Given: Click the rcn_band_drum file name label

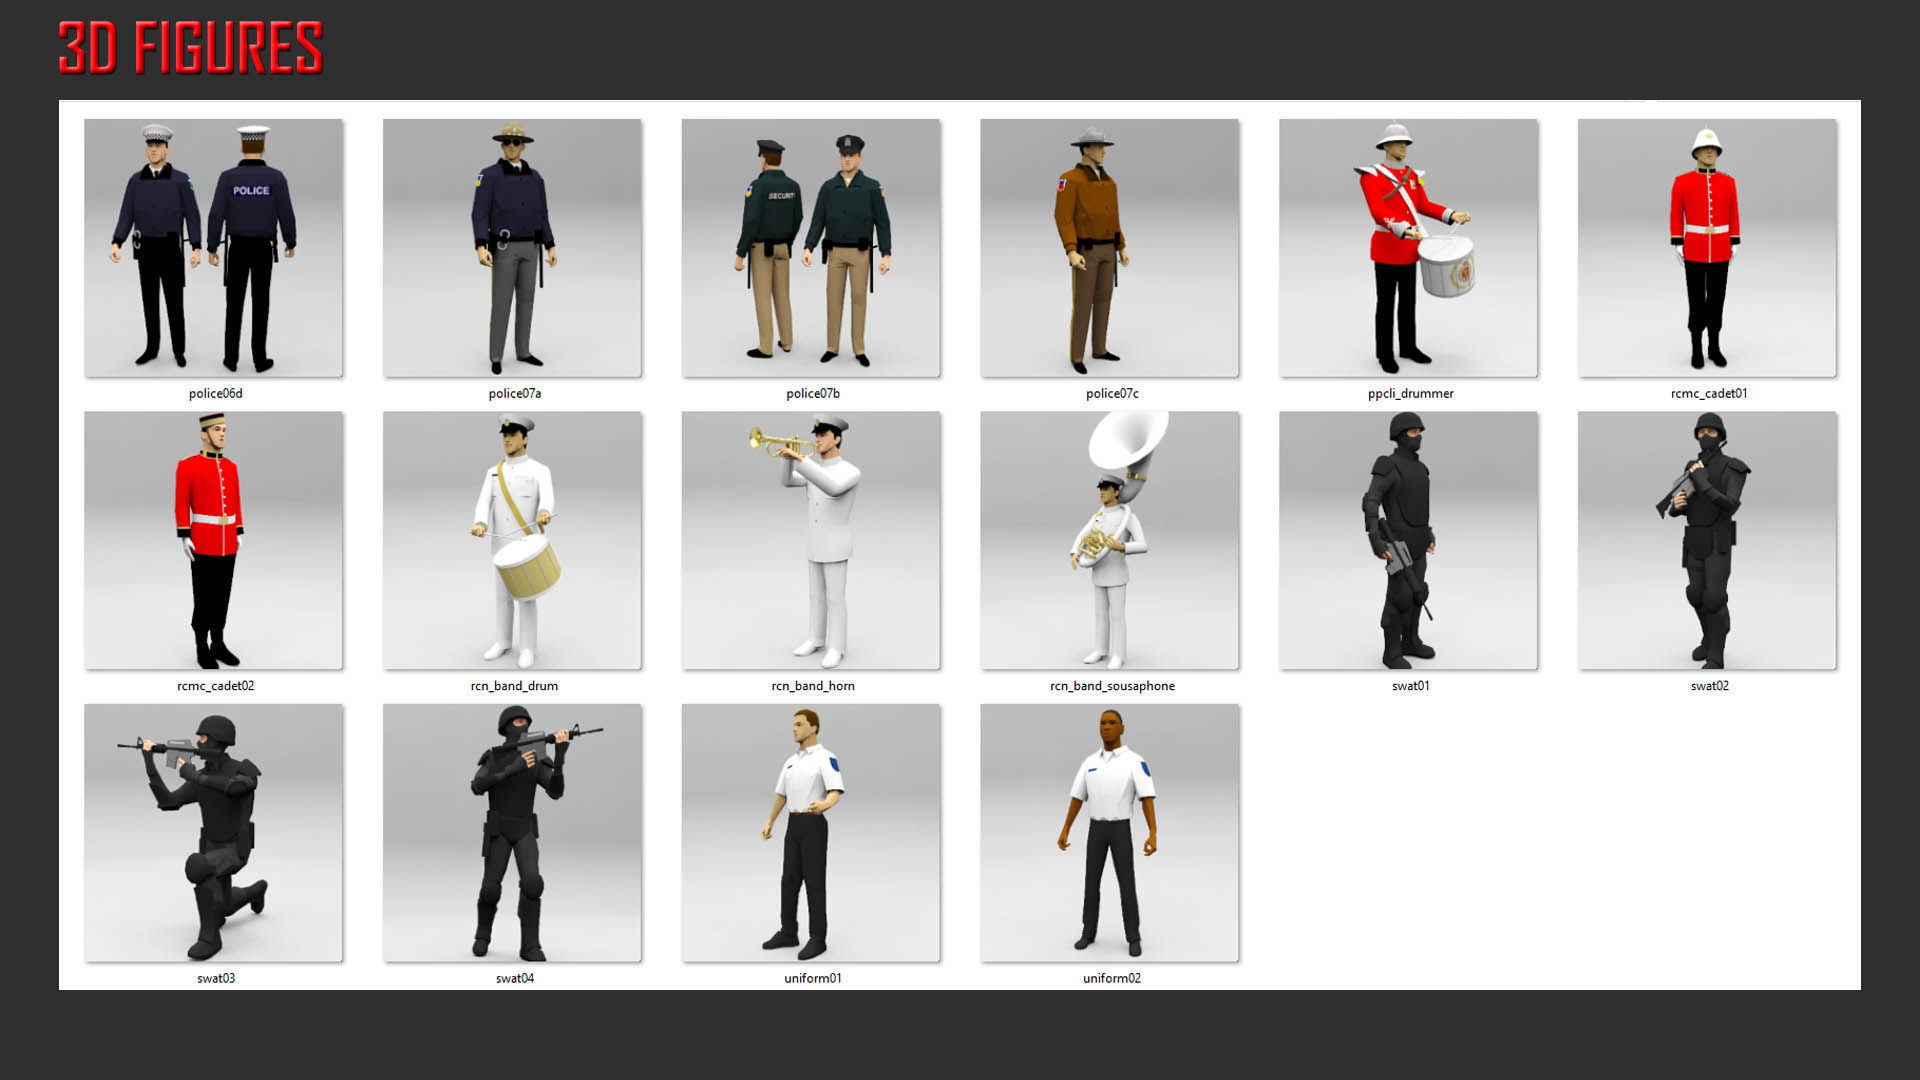Looking at the screenshot, I should pyautogui.click(x=514, y=686).
